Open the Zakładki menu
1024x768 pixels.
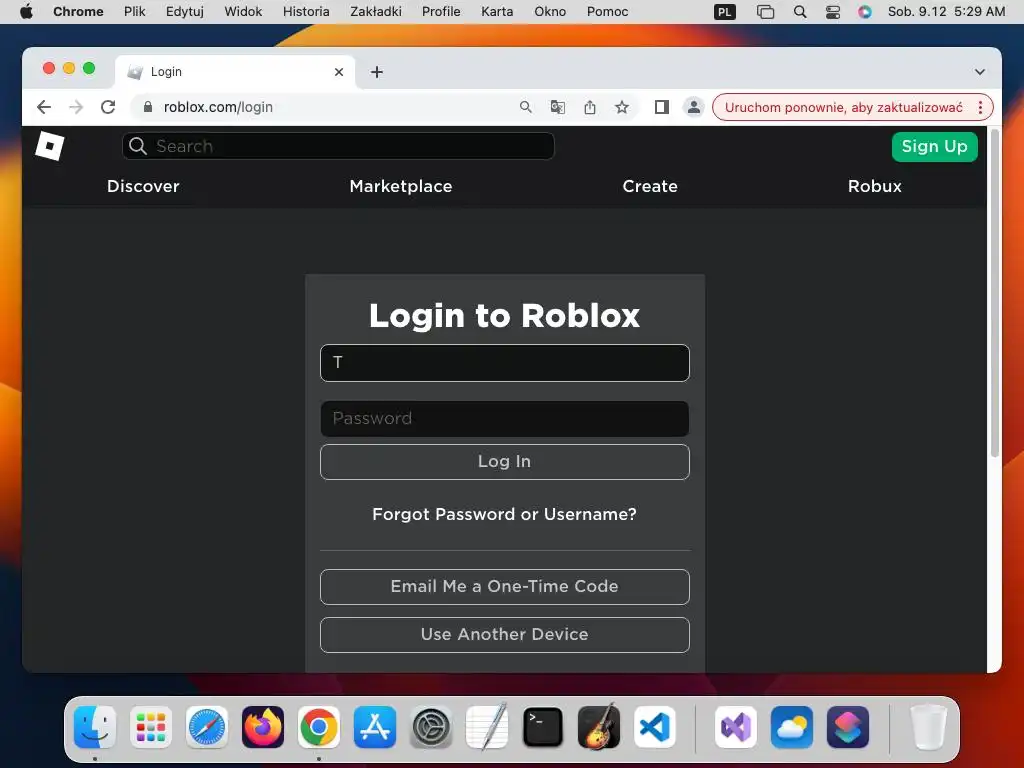coord(376,12)
